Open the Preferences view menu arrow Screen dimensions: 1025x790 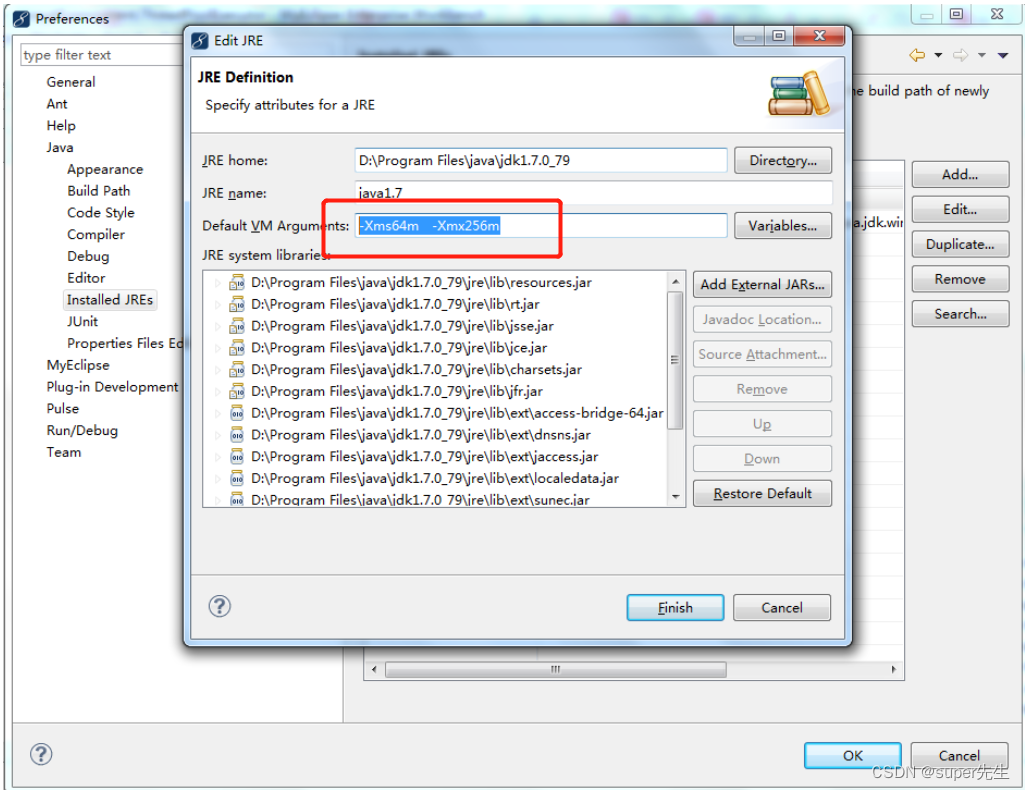point(1003,56)
